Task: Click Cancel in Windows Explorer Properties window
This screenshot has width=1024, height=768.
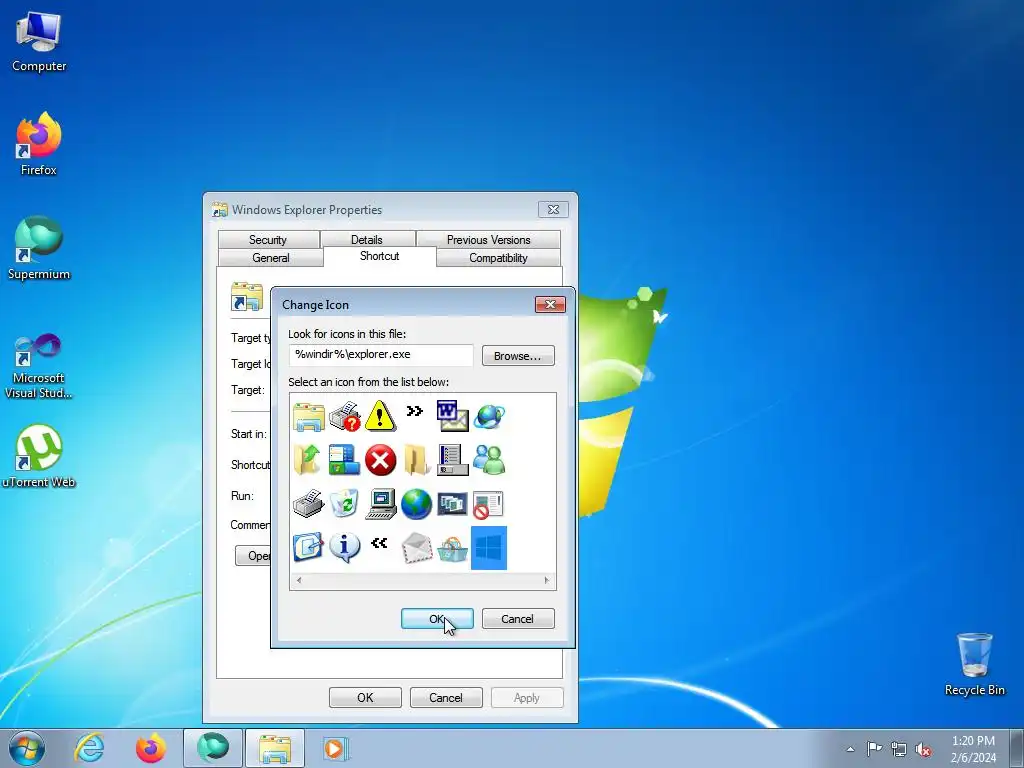Action: 446,697
